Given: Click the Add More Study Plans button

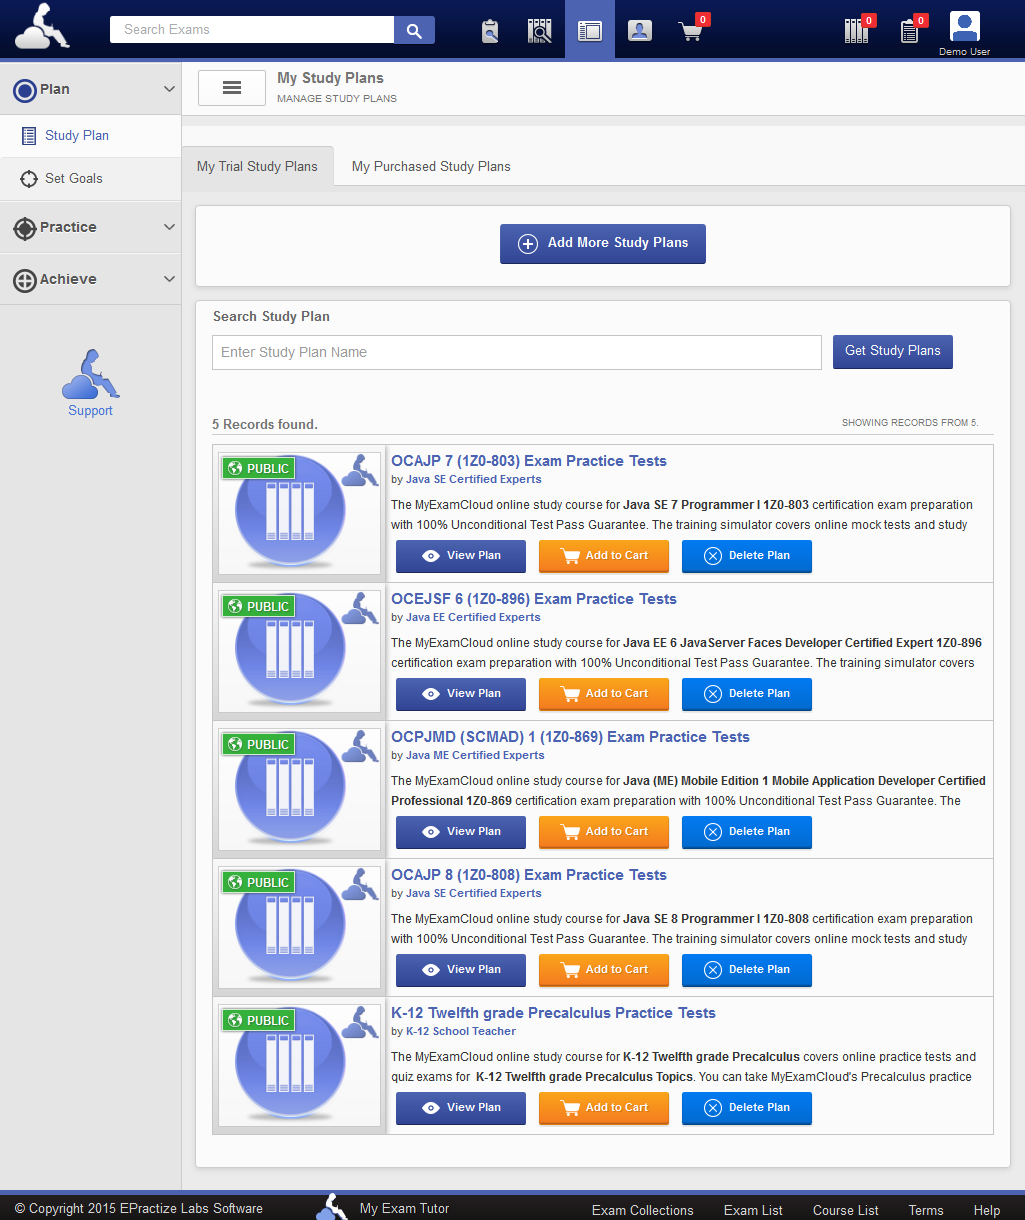Looking at the screenshot, I should click(x=603, y=244).
